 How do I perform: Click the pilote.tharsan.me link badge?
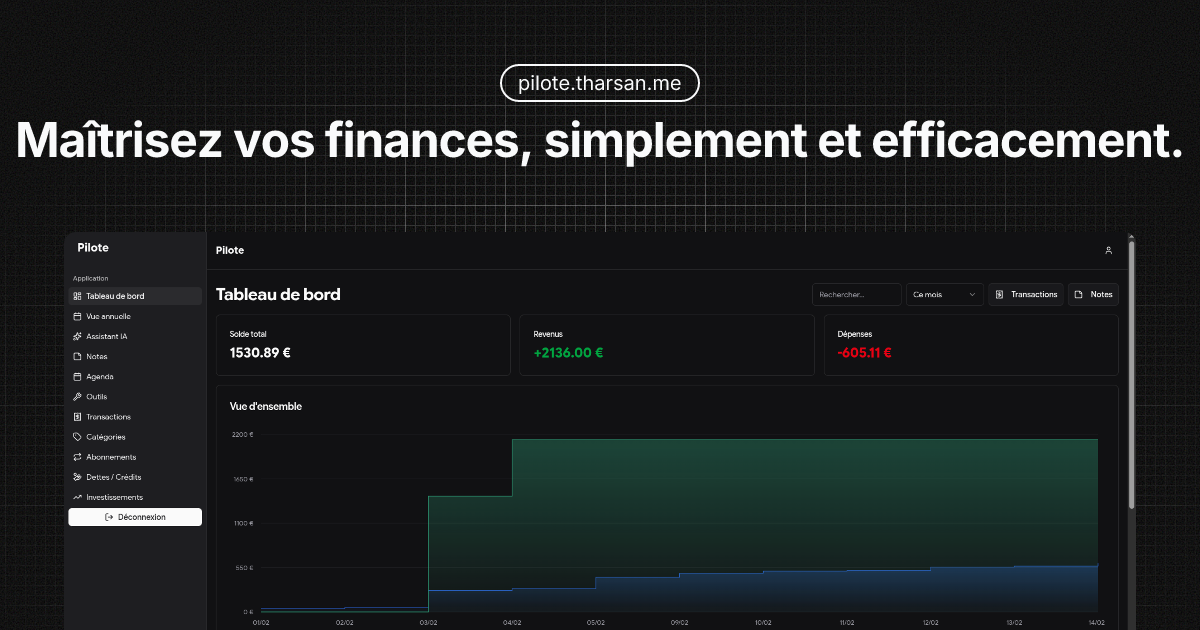coord(600,84)
